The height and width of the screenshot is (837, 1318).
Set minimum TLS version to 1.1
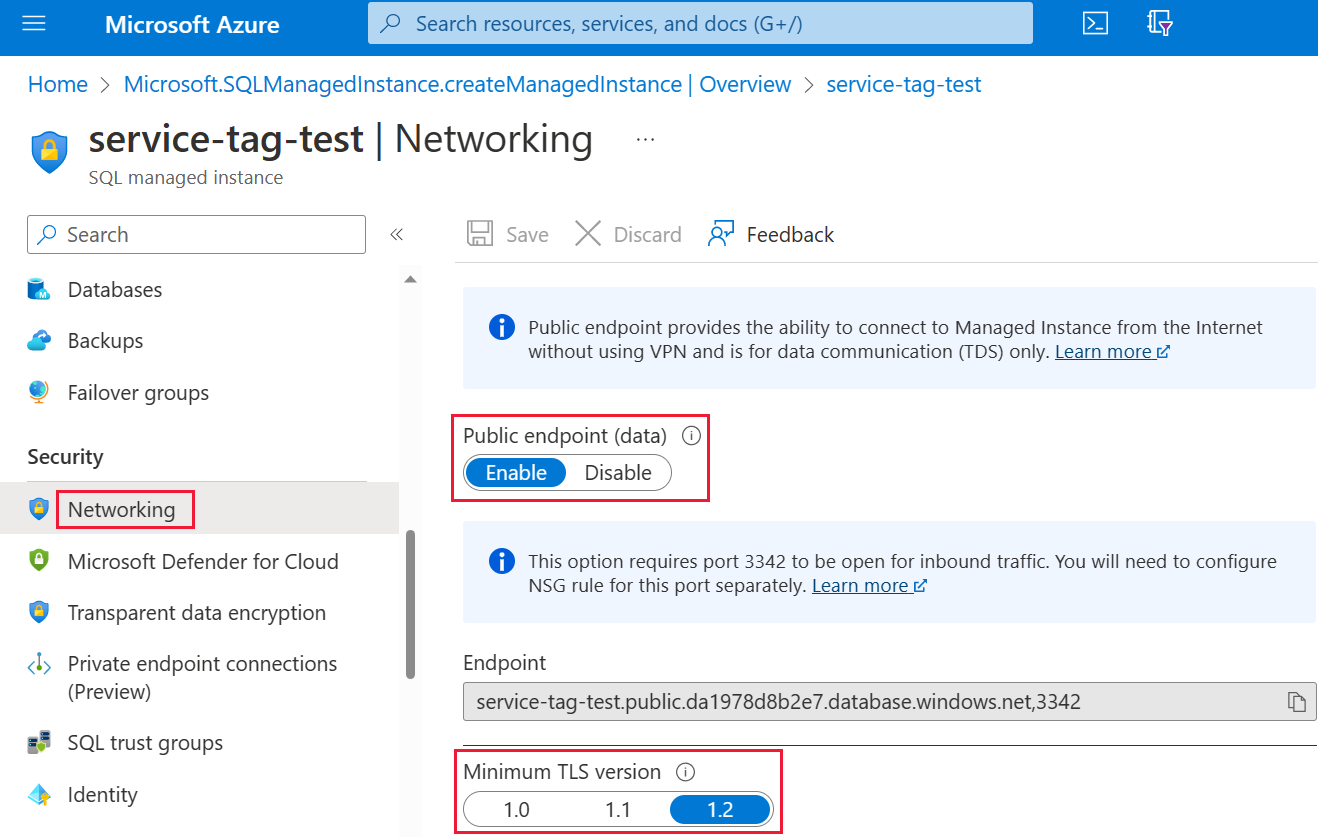point(617,809)
